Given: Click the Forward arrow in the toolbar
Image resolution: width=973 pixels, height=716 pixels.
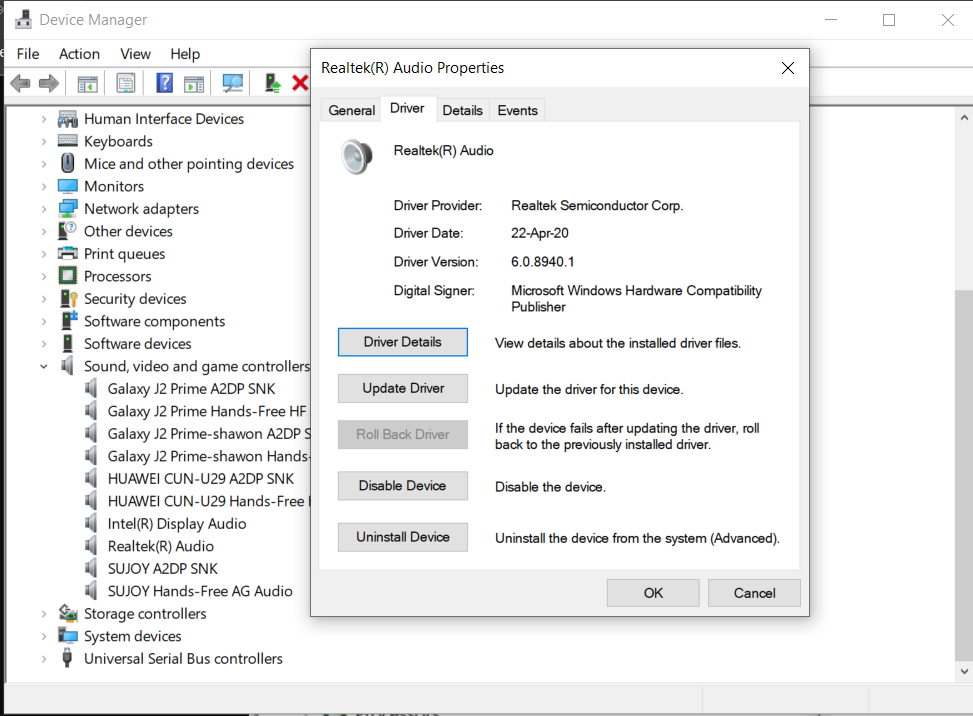Looking at the screenshot, I should 49,83.
